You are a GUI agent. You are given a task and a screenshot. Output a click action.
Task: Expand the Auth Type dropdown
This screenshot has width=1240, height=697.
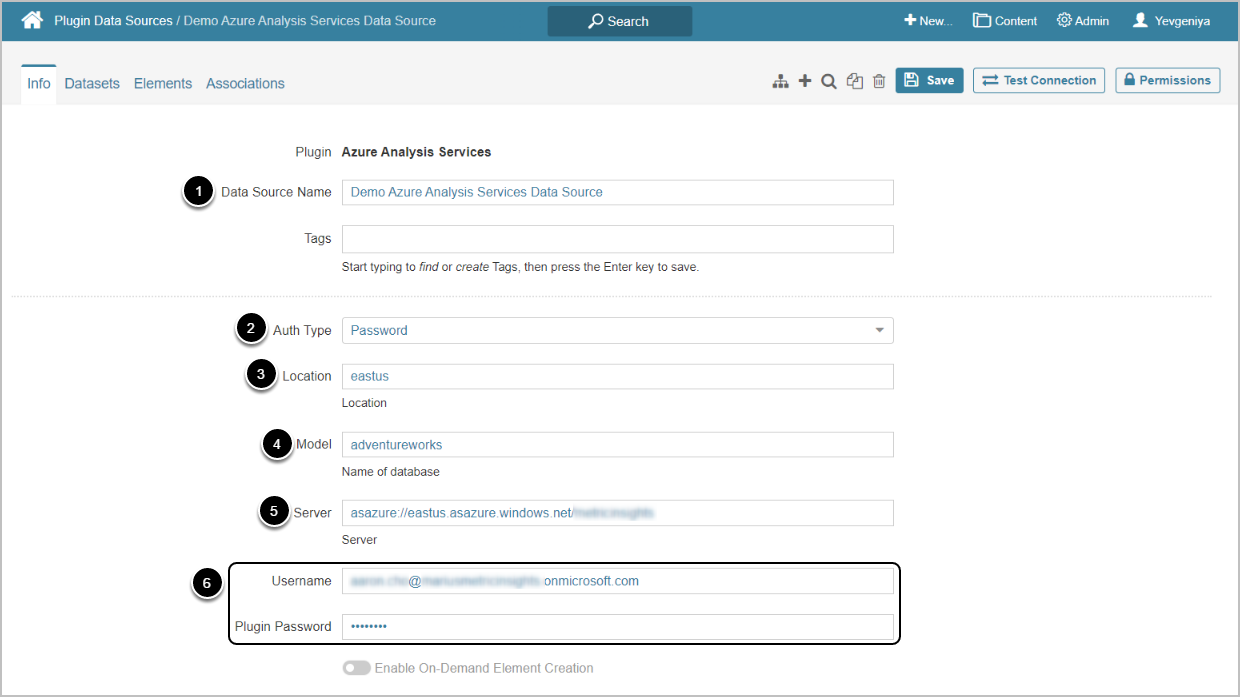click(x=617, y=330)
